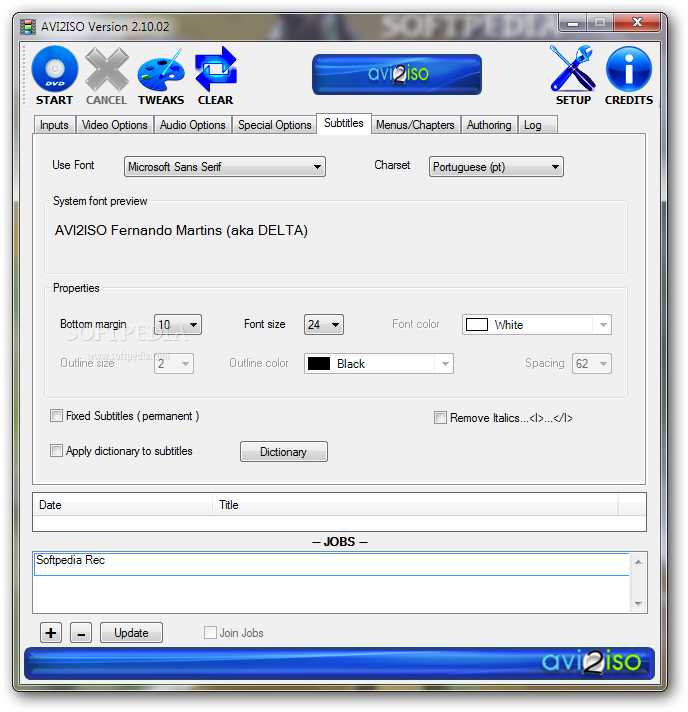
Task: Click the black outline color swatch
Action: point(319,364)
